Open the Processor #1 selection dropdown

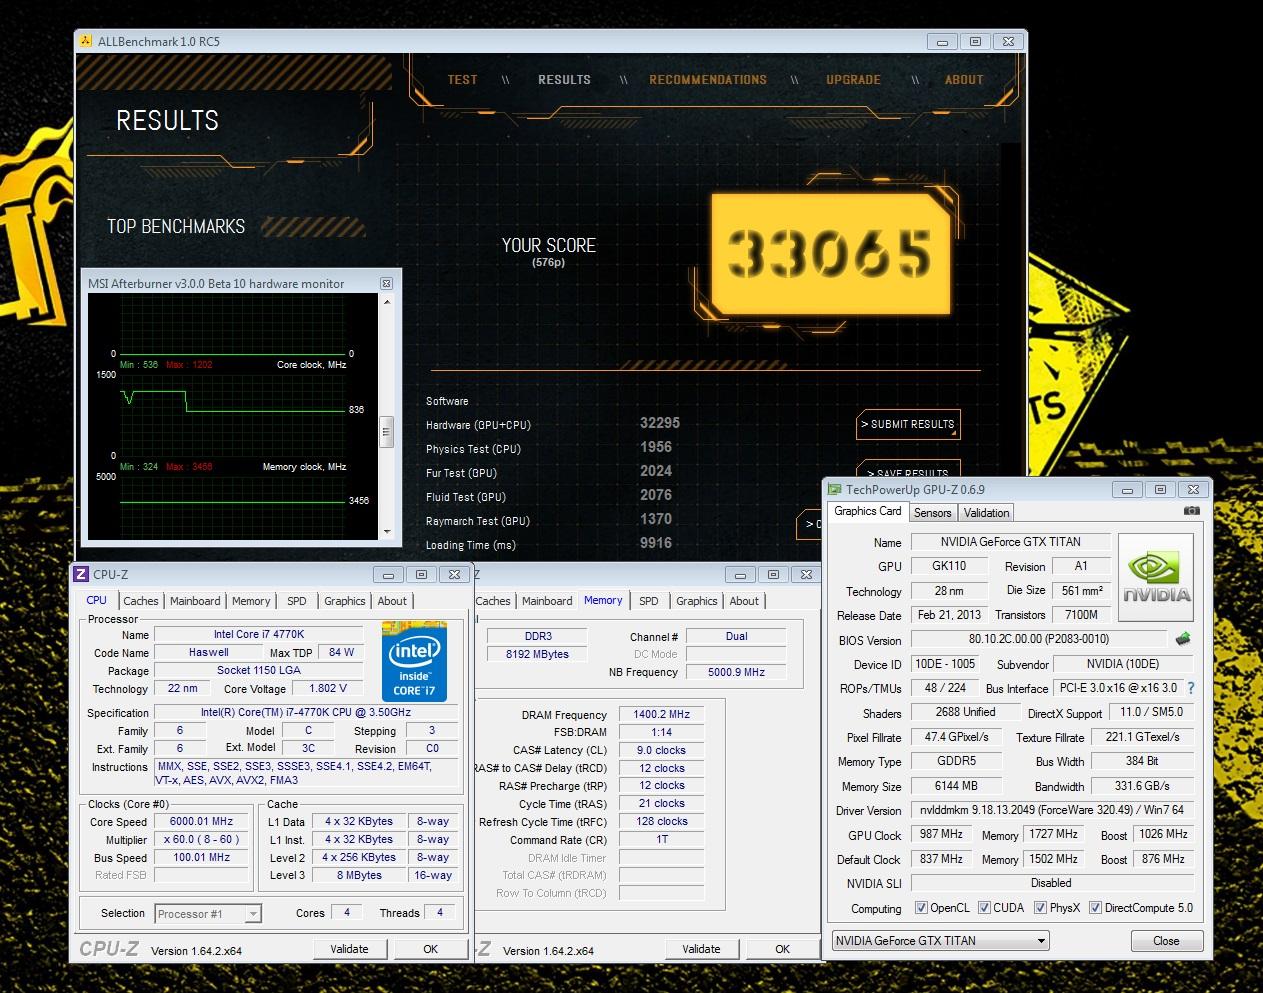(x=208, y=914)
